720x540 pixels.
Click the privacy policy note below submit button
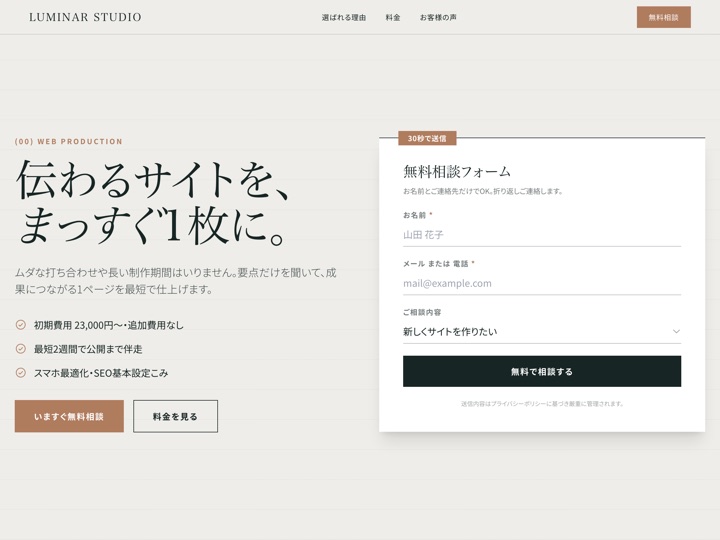542,404
